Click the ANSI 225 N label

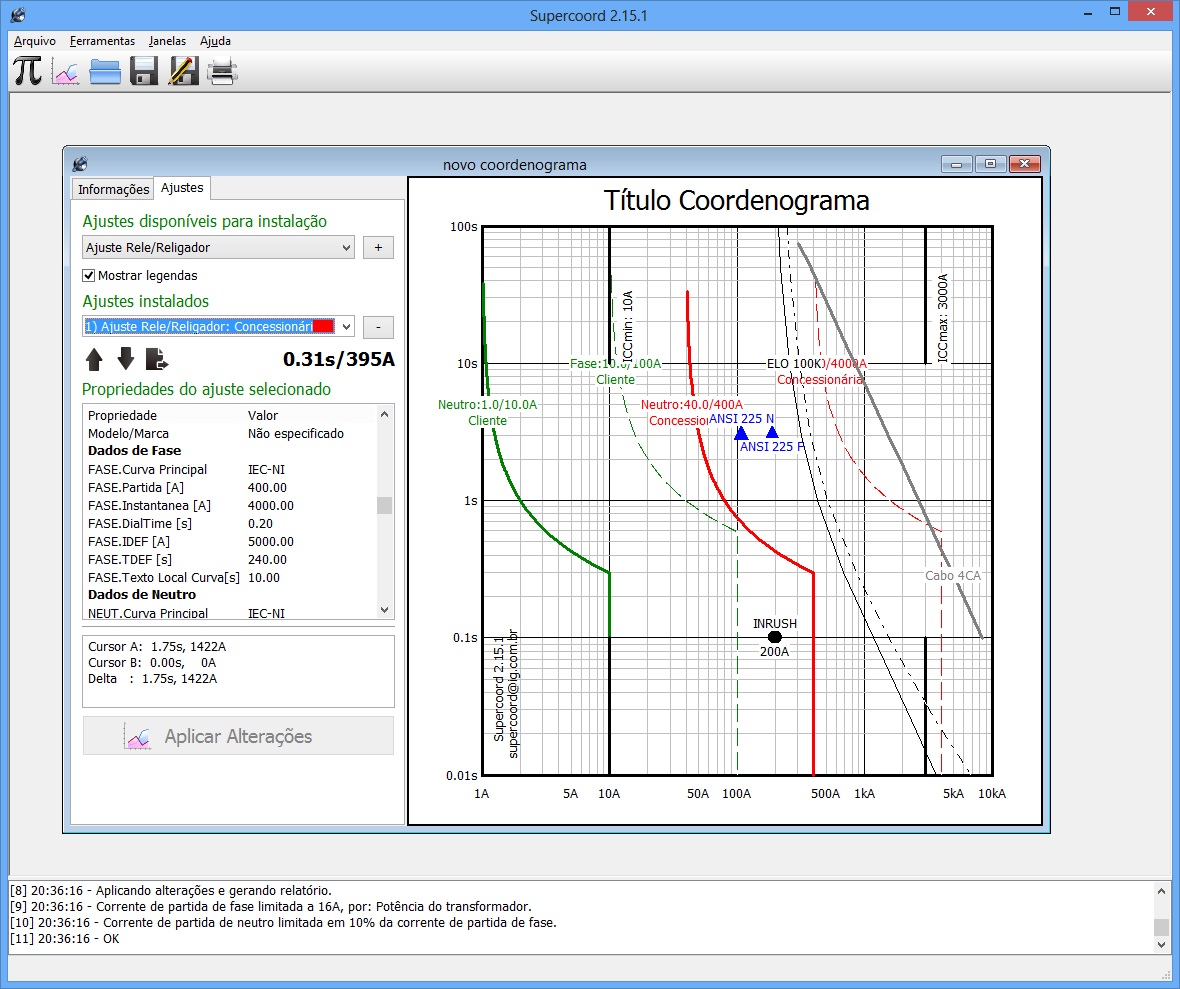coord(741,419)
